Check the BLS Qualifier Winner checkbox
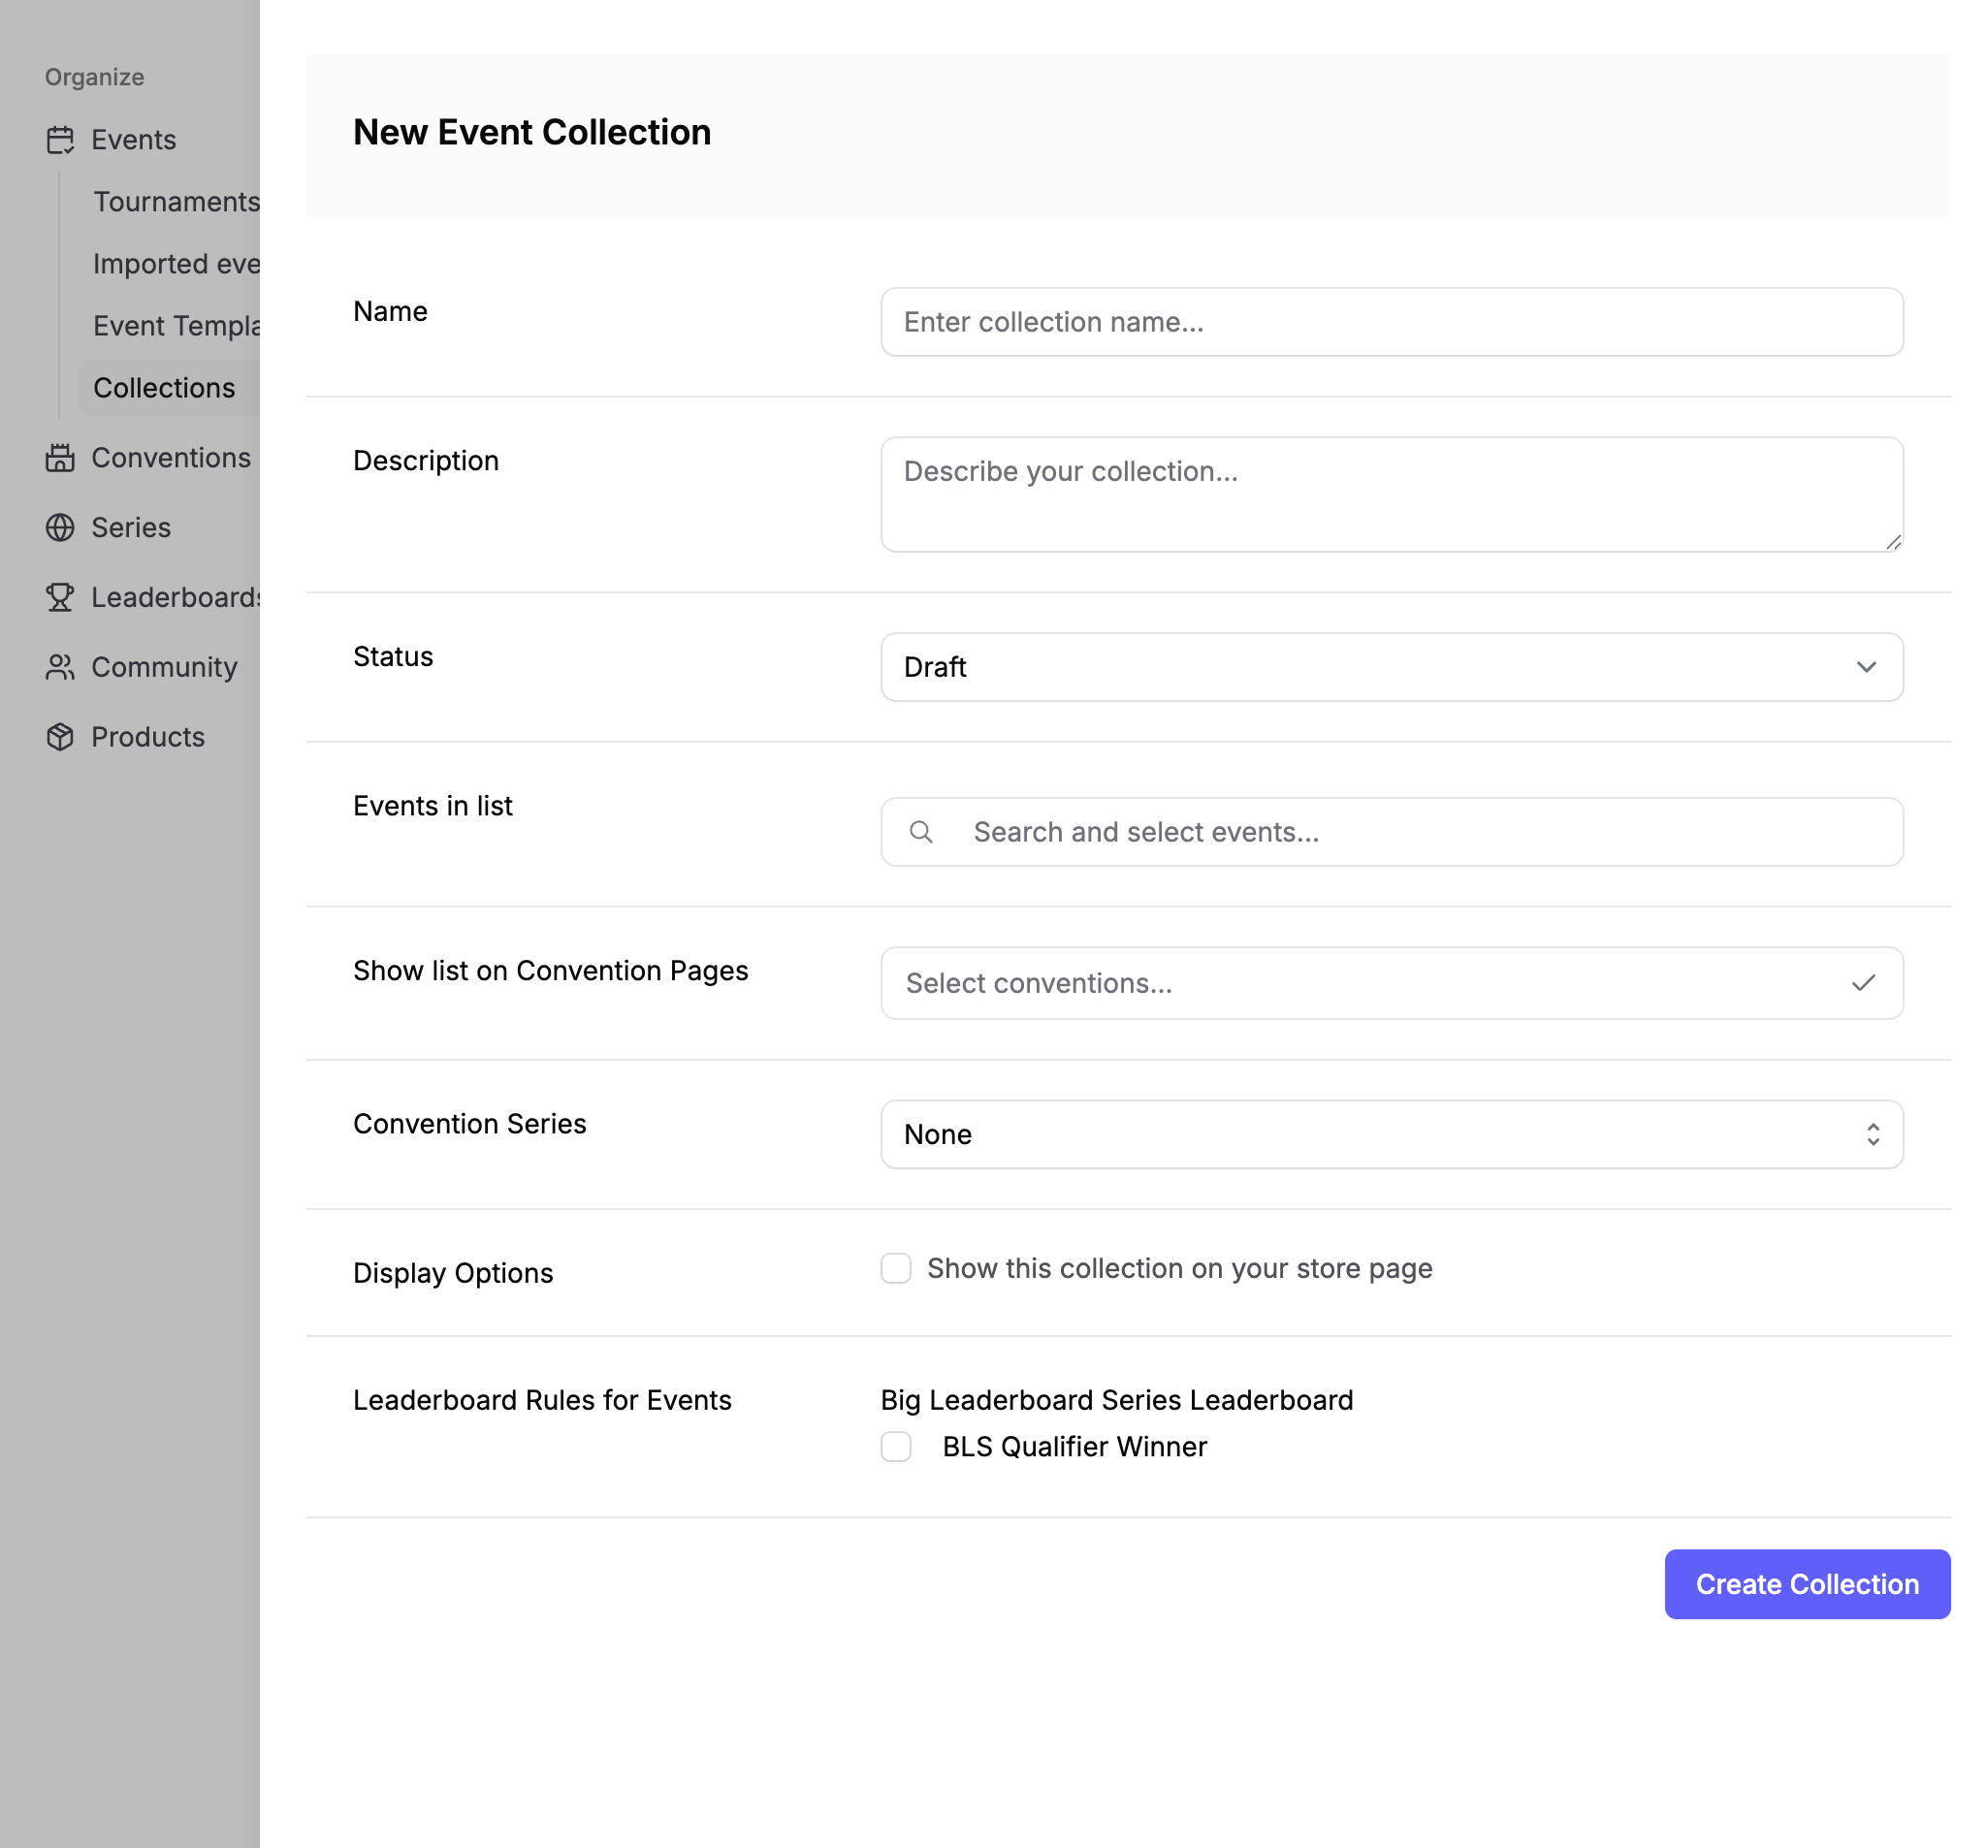 pyautogui.click(x=896, y=1447)
